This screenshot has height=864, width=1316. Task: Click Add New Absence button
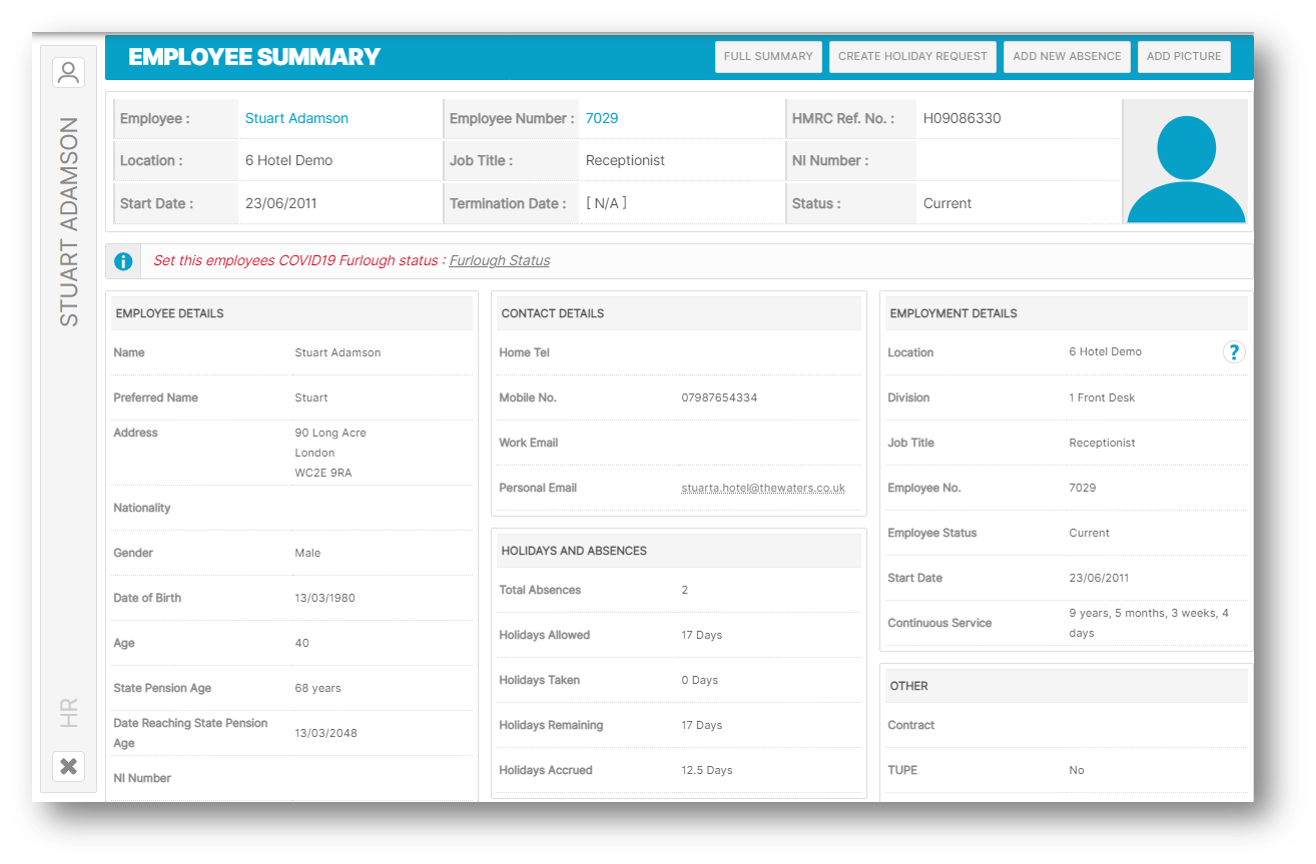(1066, 57)
